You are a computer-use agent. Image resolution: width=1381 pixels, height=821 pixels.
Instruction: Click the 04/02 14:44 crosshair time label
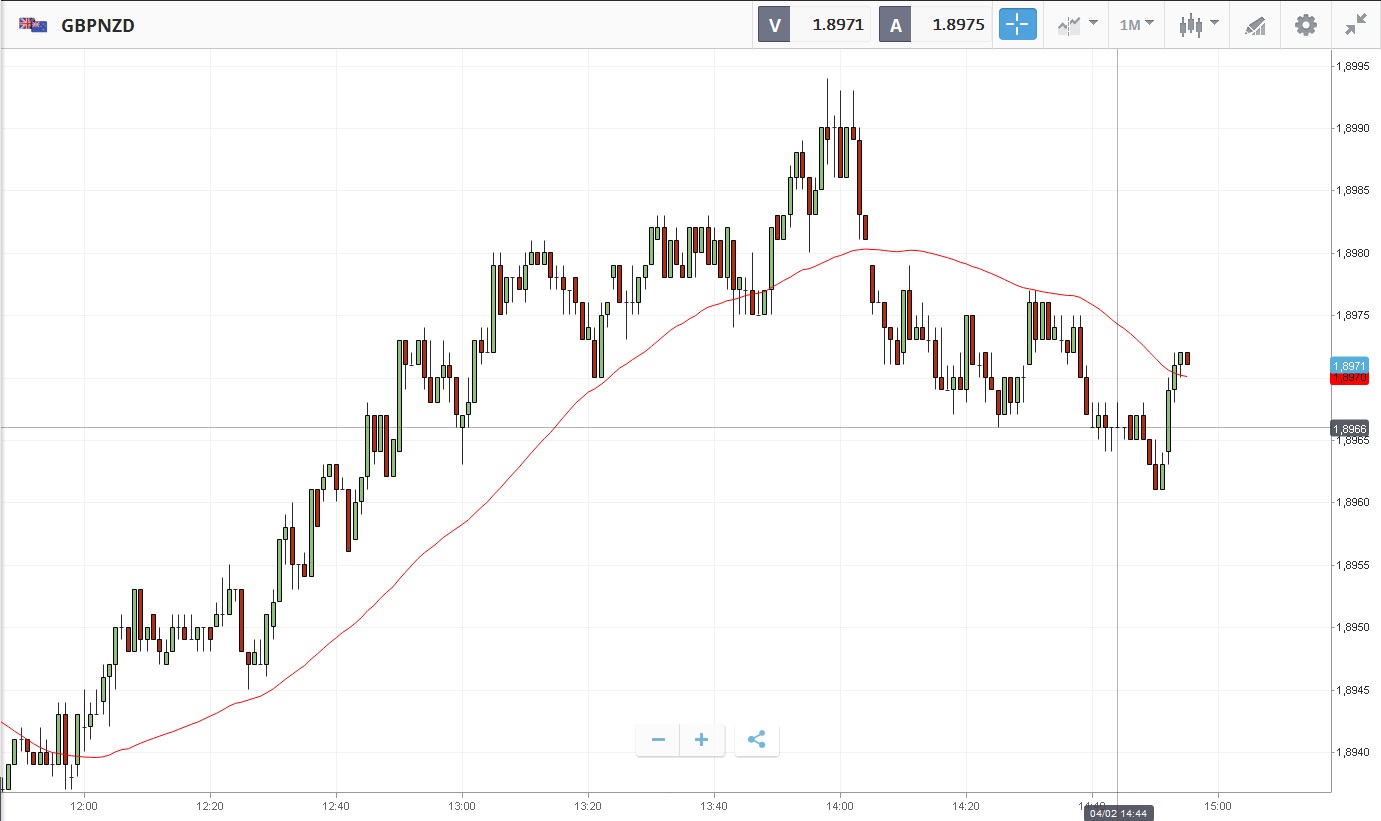tap(1118, 813)
